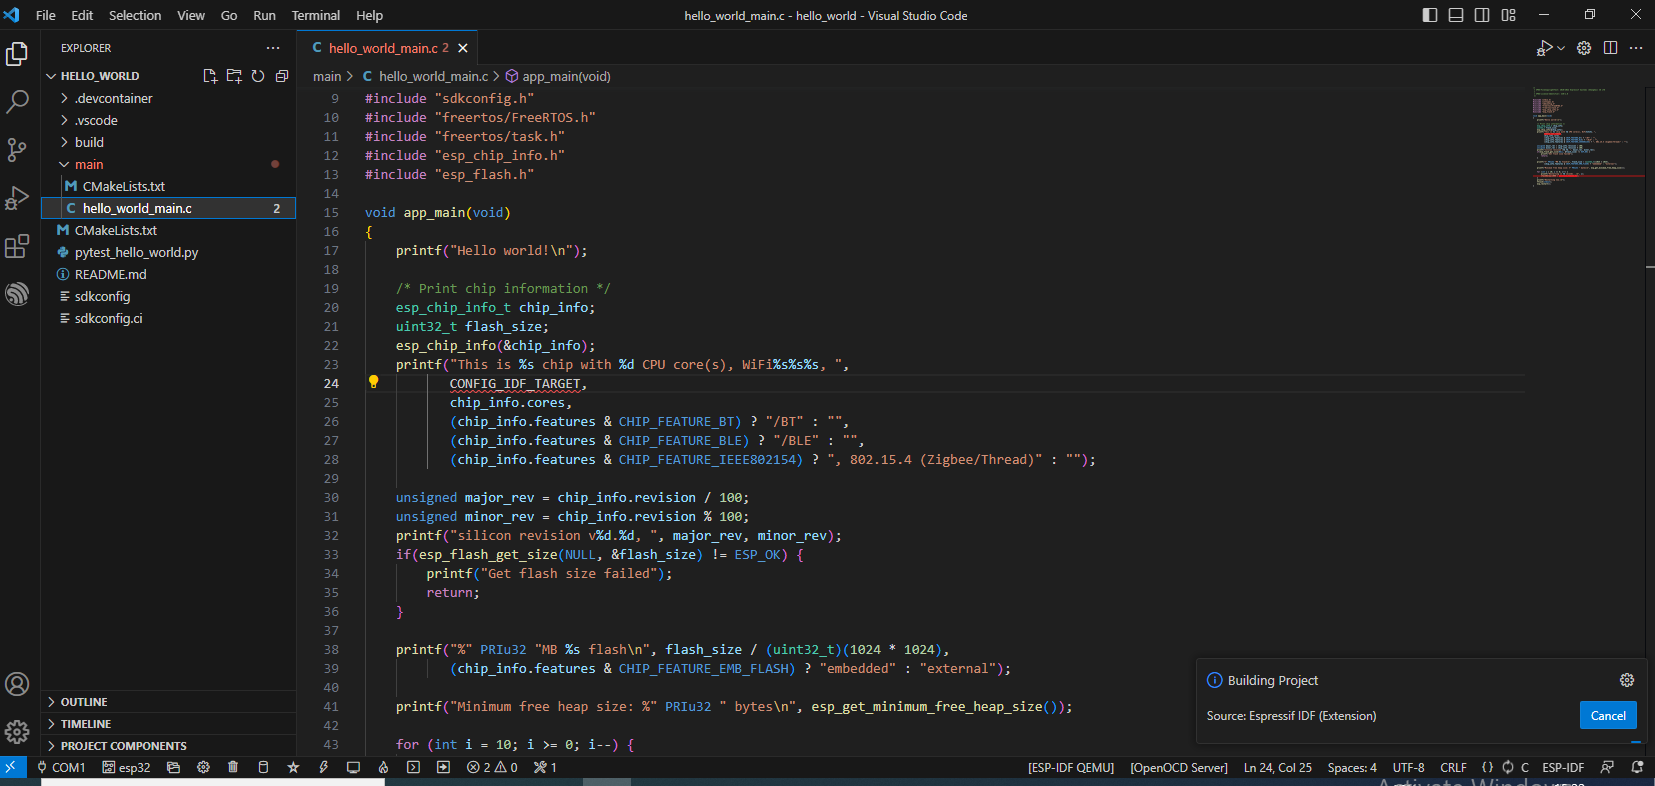This screenshot has height=786, width=1655.
Task: Open the Source Control view
Action: tap(17, 150)
